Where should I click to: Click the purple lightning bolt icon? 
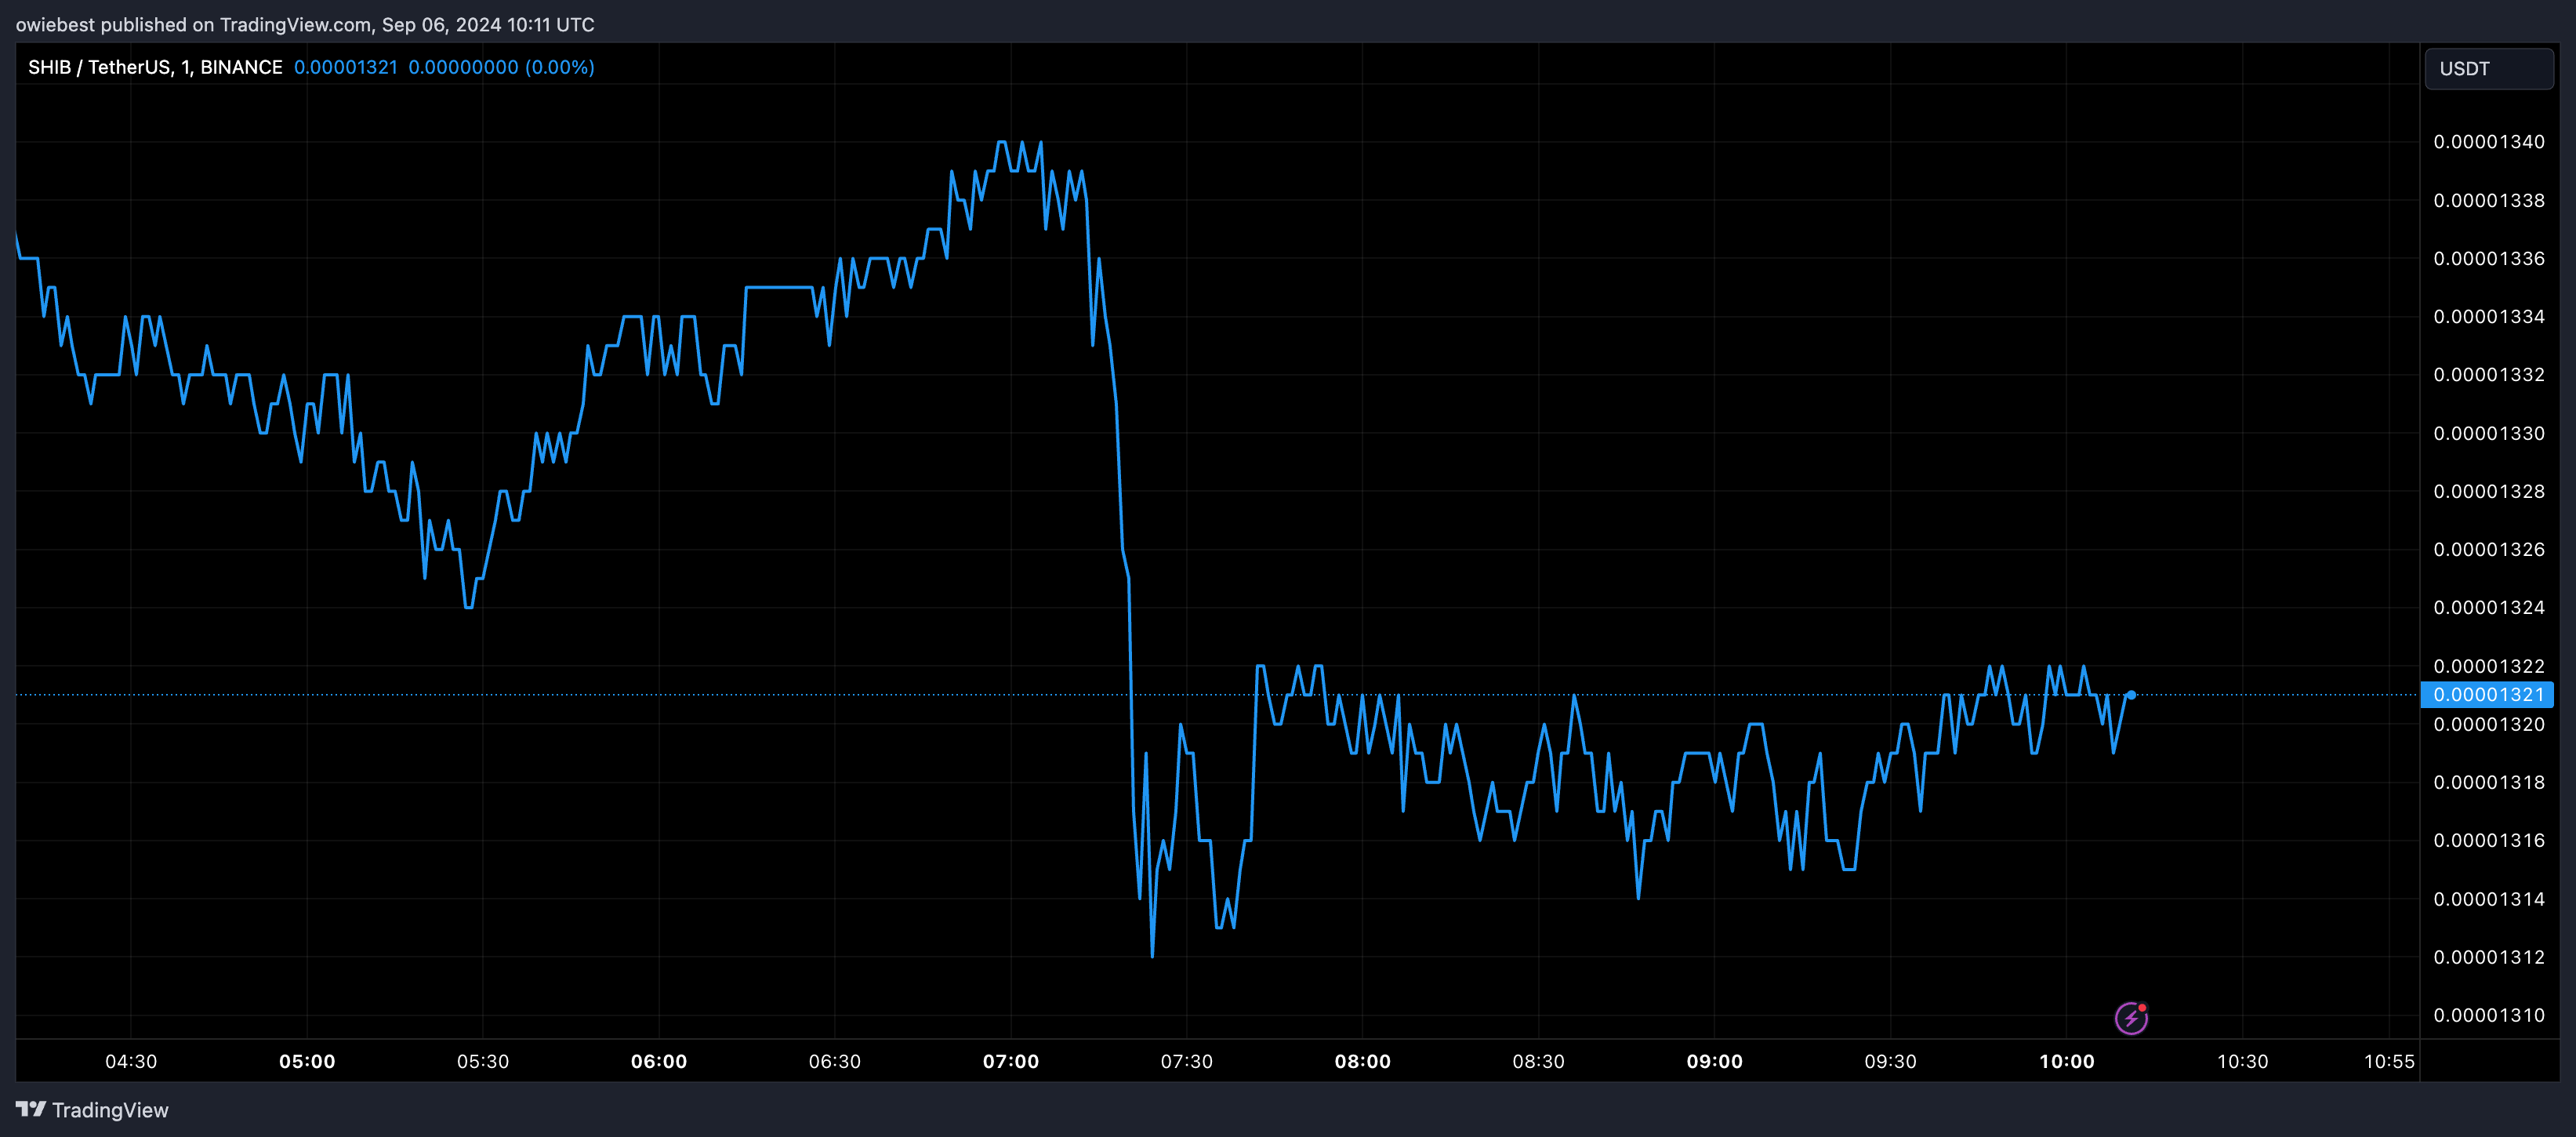click(x=2131, y=1018)
